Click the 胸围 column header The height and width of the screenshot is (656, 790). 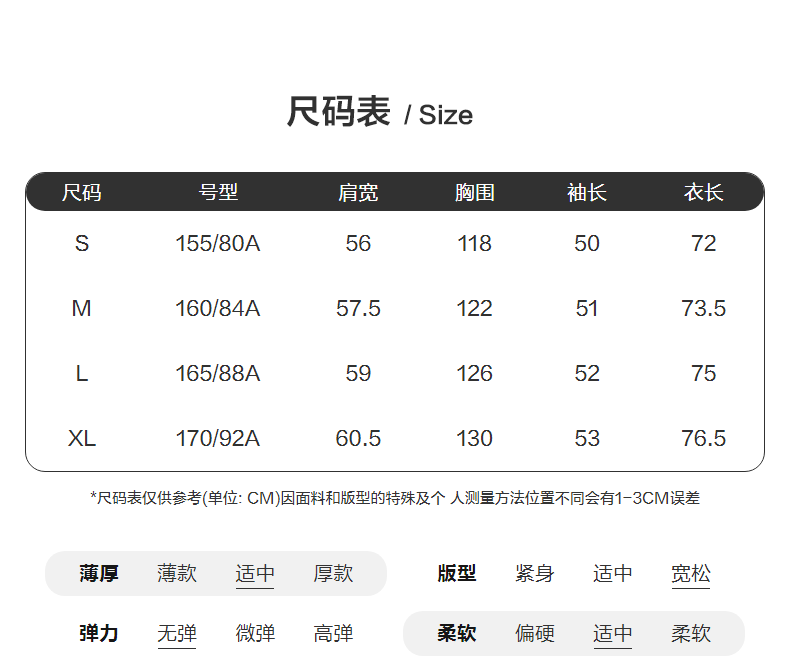click(x=474, y=192)
